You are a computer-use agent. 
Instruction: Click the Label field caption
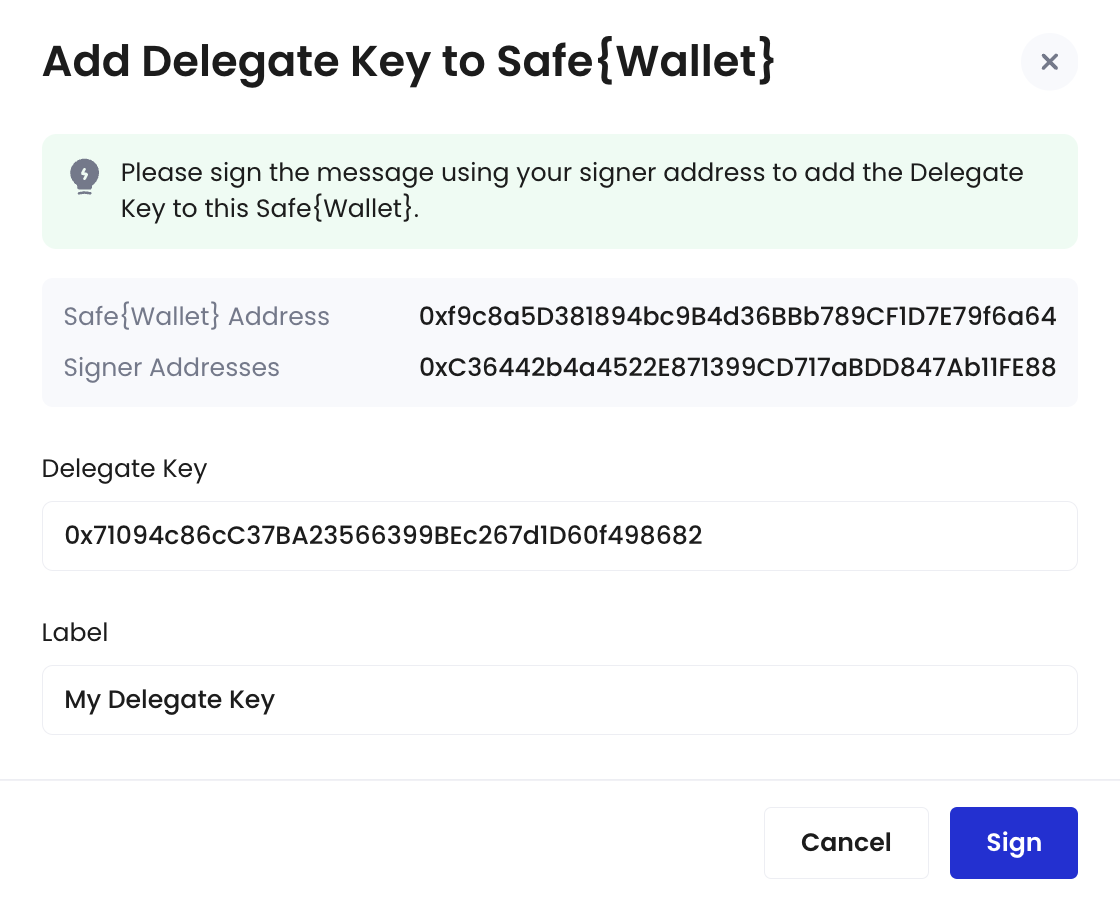[75, 632]
